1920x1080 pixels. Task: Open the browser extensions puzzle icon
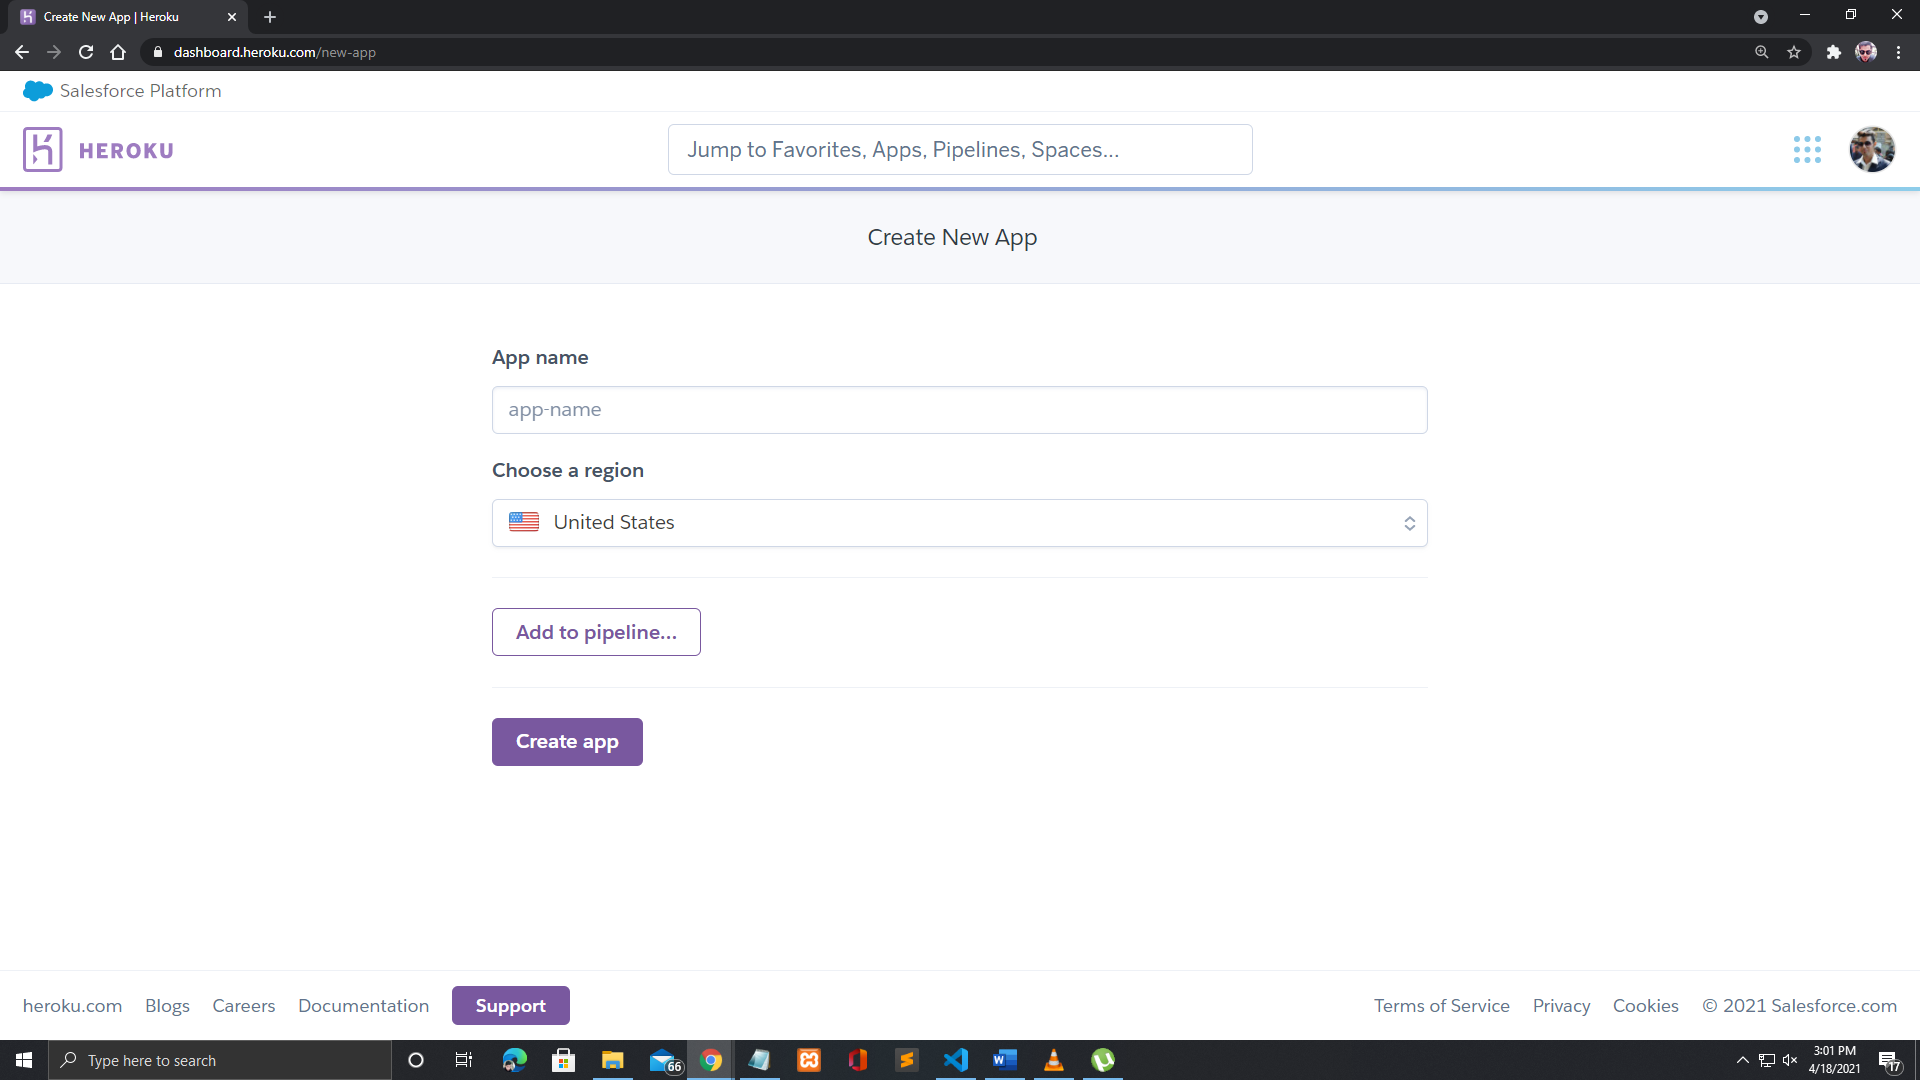(1833, 52)
